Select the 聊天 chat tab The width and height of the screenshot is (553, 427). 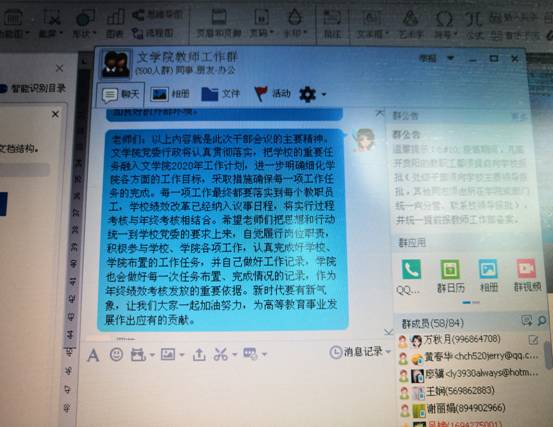click(121, 94)
